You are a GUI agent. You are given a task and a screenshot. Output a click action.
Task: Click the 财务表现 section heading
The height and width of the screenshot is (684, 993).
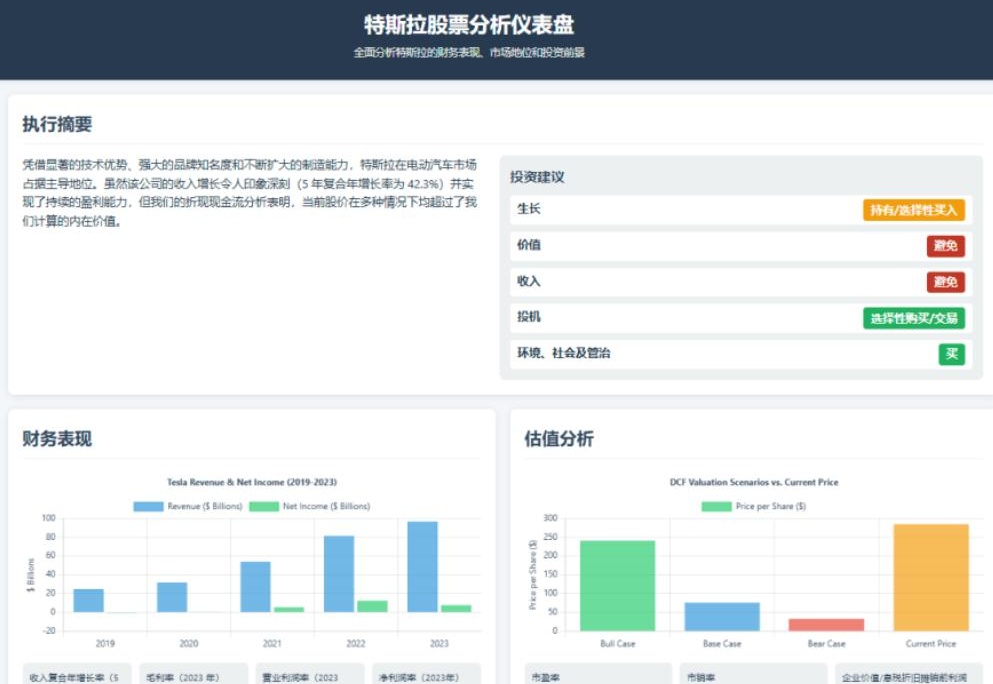tap(57, 438)
